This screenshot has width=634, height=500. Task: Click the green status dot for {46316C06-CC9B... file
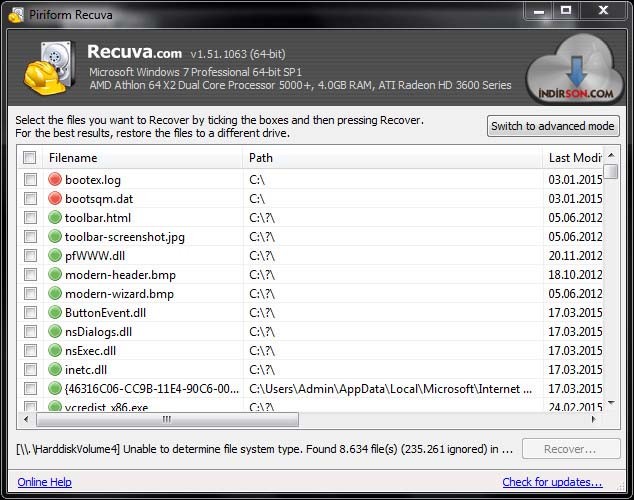(x=55, y=388)
